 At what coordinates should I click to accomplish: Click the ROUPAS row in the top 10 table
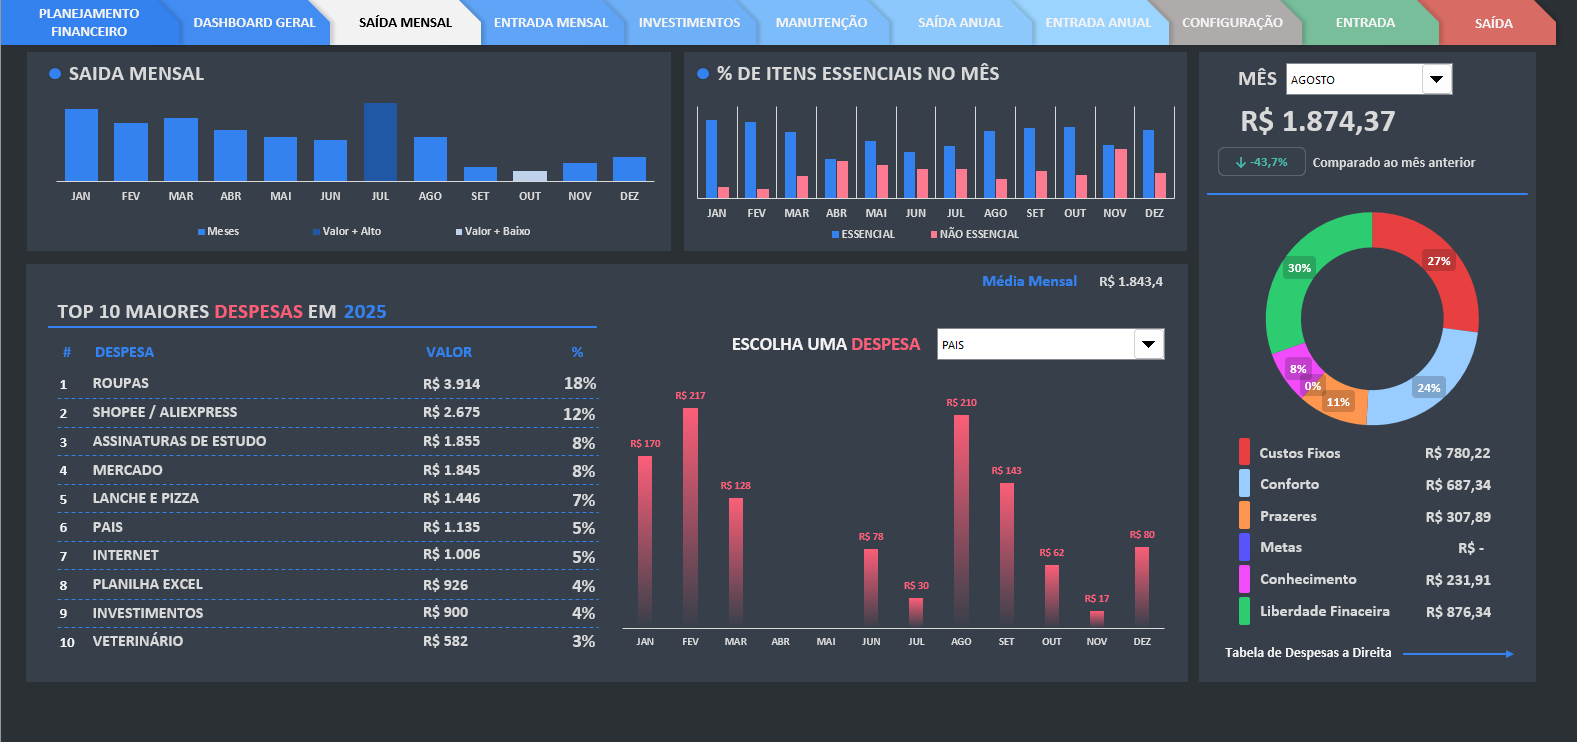point(327,384)
